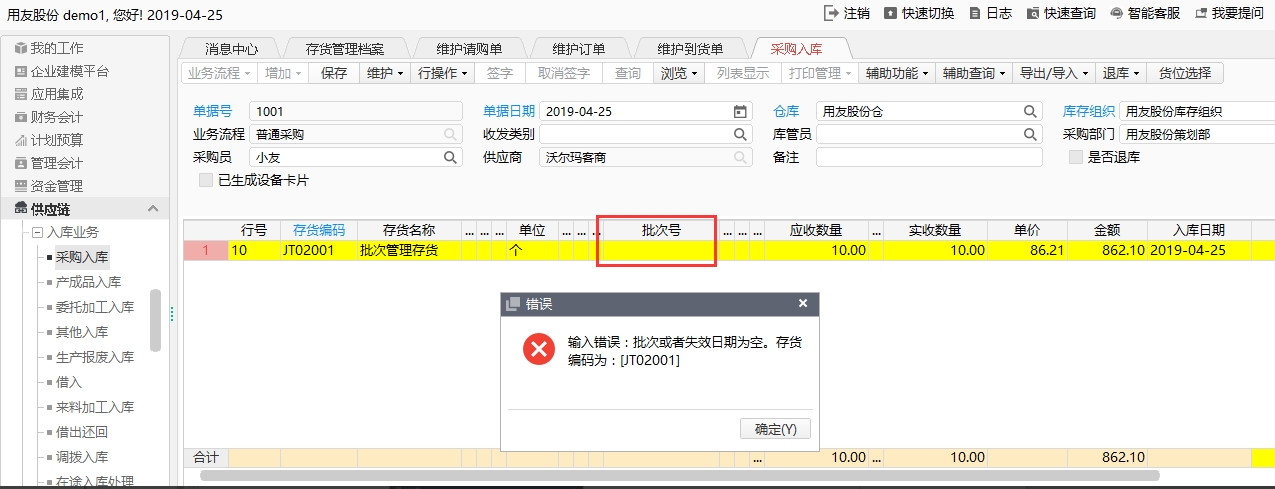This screenshot has height=489, width=1275.
Task: Toggle 是否退库 checkbox
Action: [x=1075, y=157]
